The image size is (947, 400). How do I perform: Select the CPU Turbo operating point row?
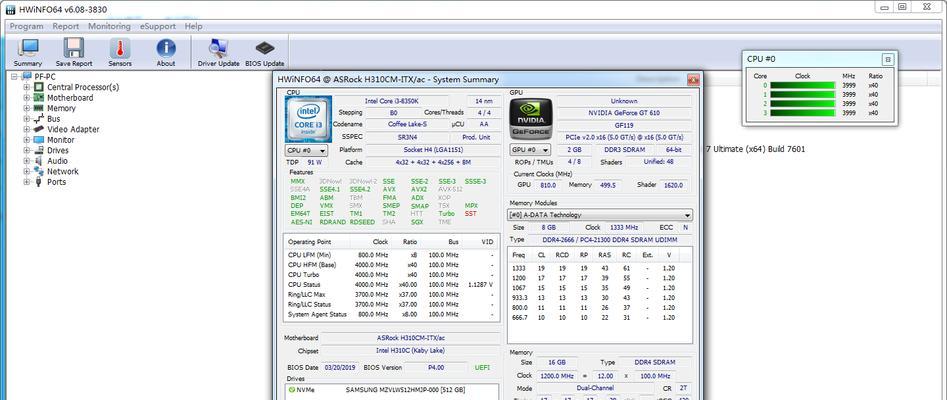(391, 275)
